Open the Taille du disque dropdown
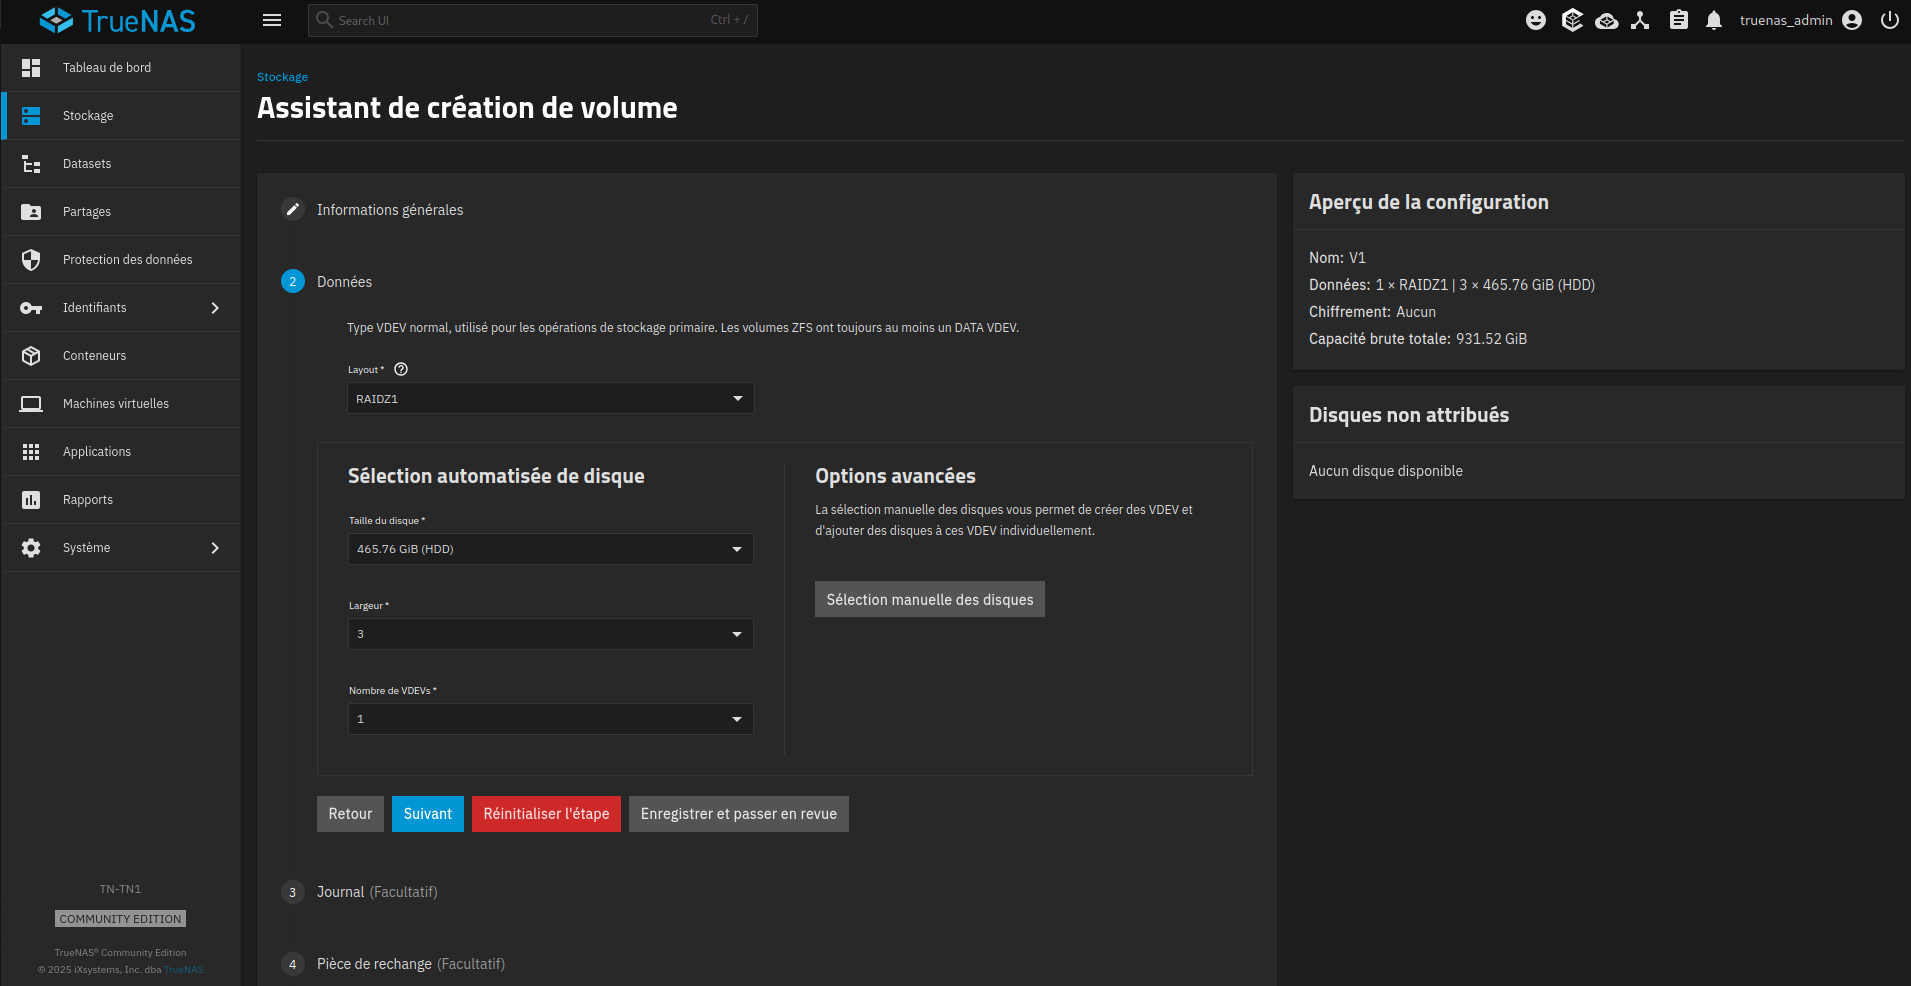1911x986 pixels. 550,549
